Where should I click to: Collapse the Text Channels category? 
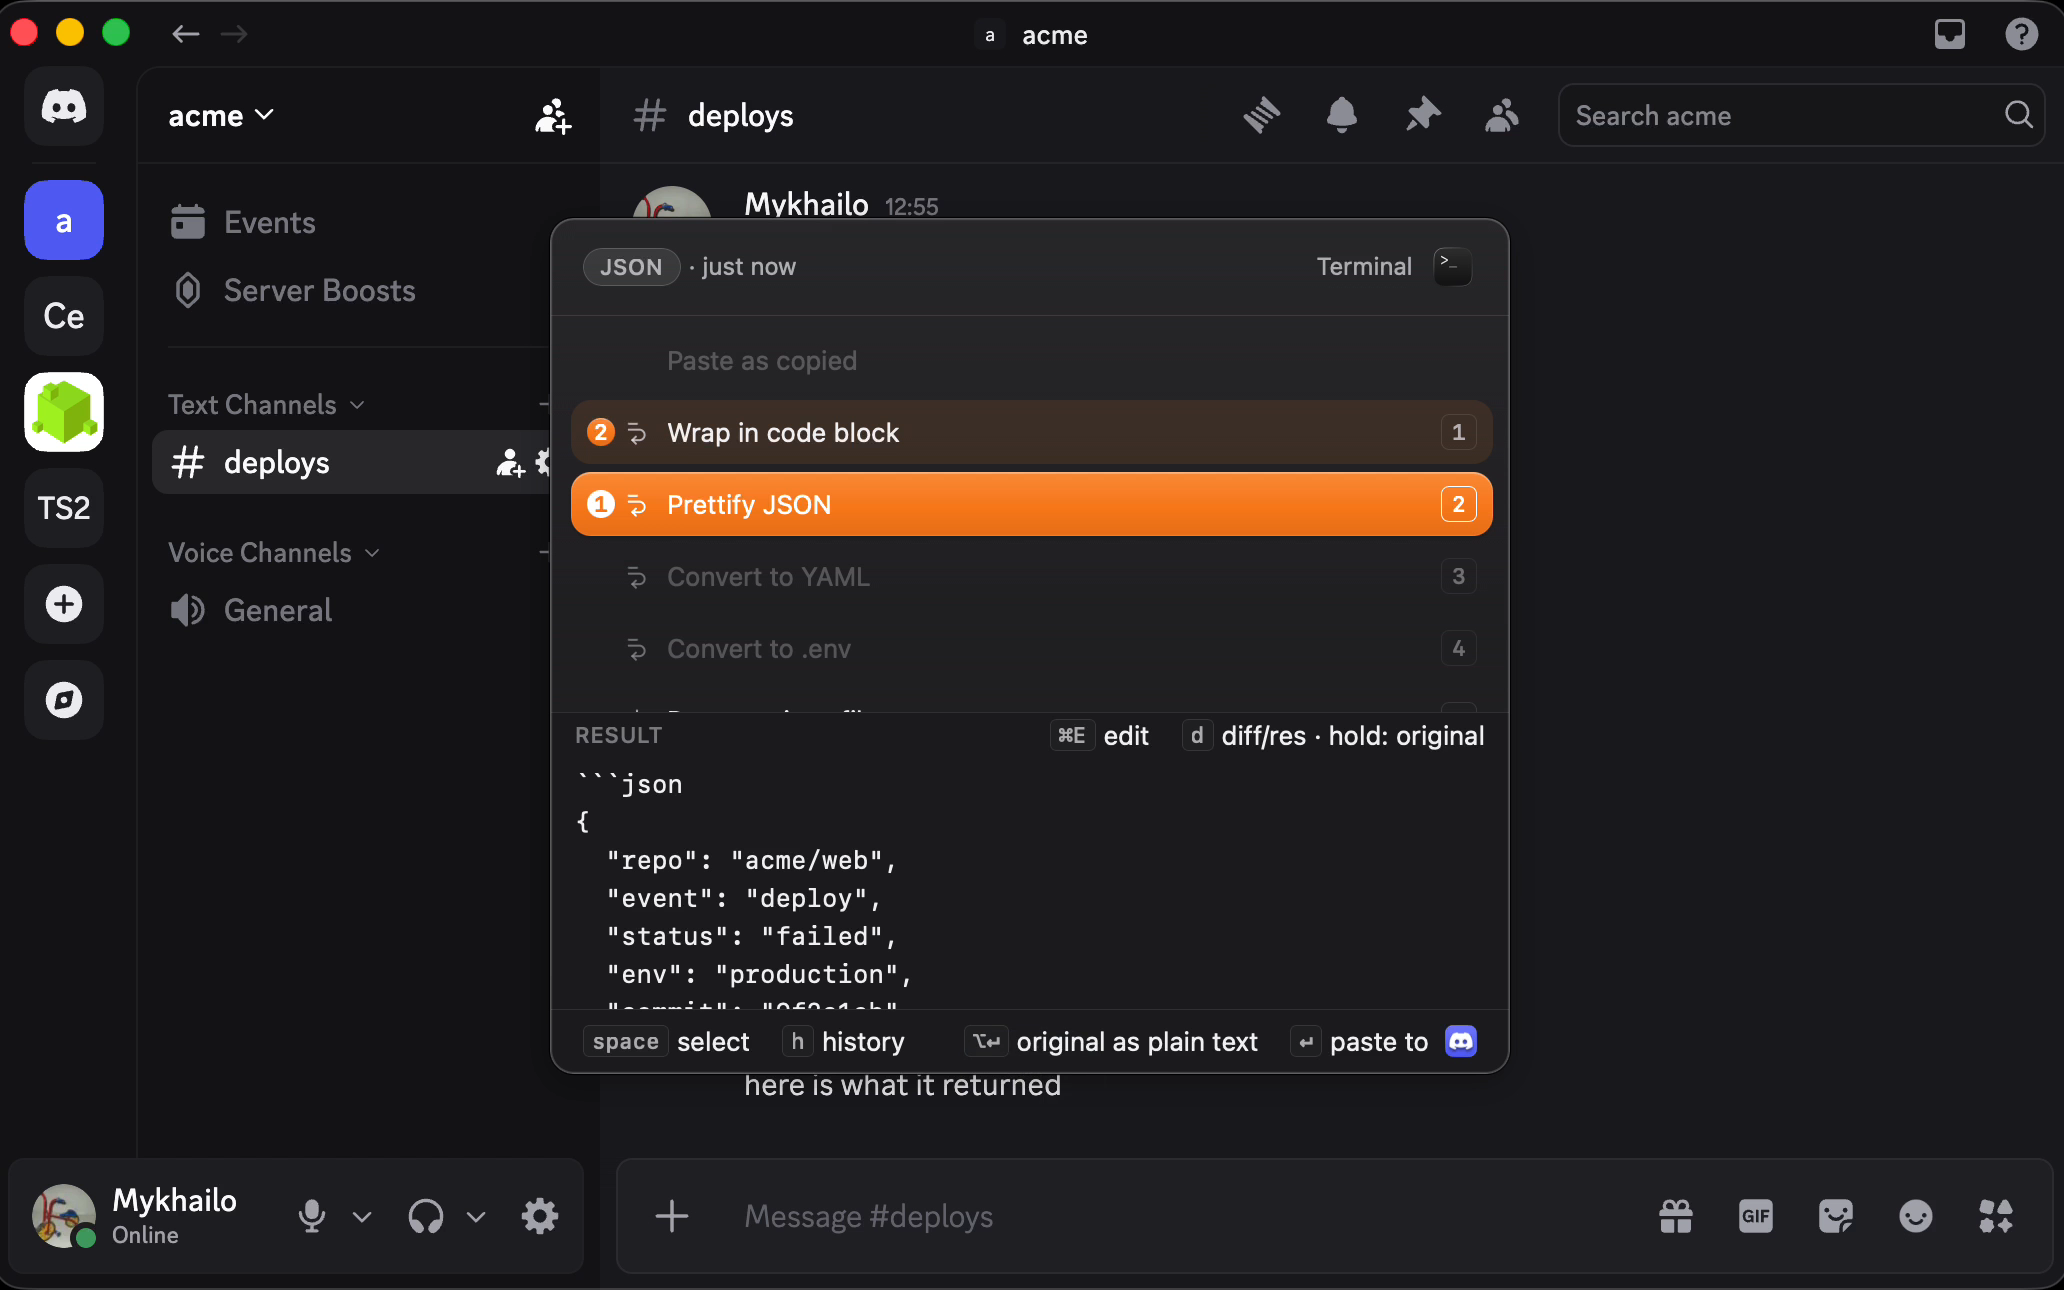(266, 404)
